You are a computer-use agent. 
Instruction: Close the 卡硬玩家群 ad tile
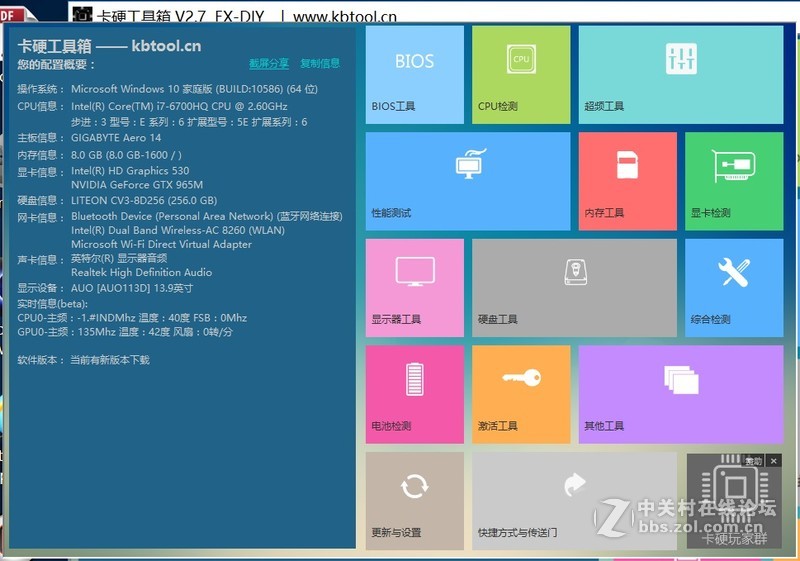774,461
